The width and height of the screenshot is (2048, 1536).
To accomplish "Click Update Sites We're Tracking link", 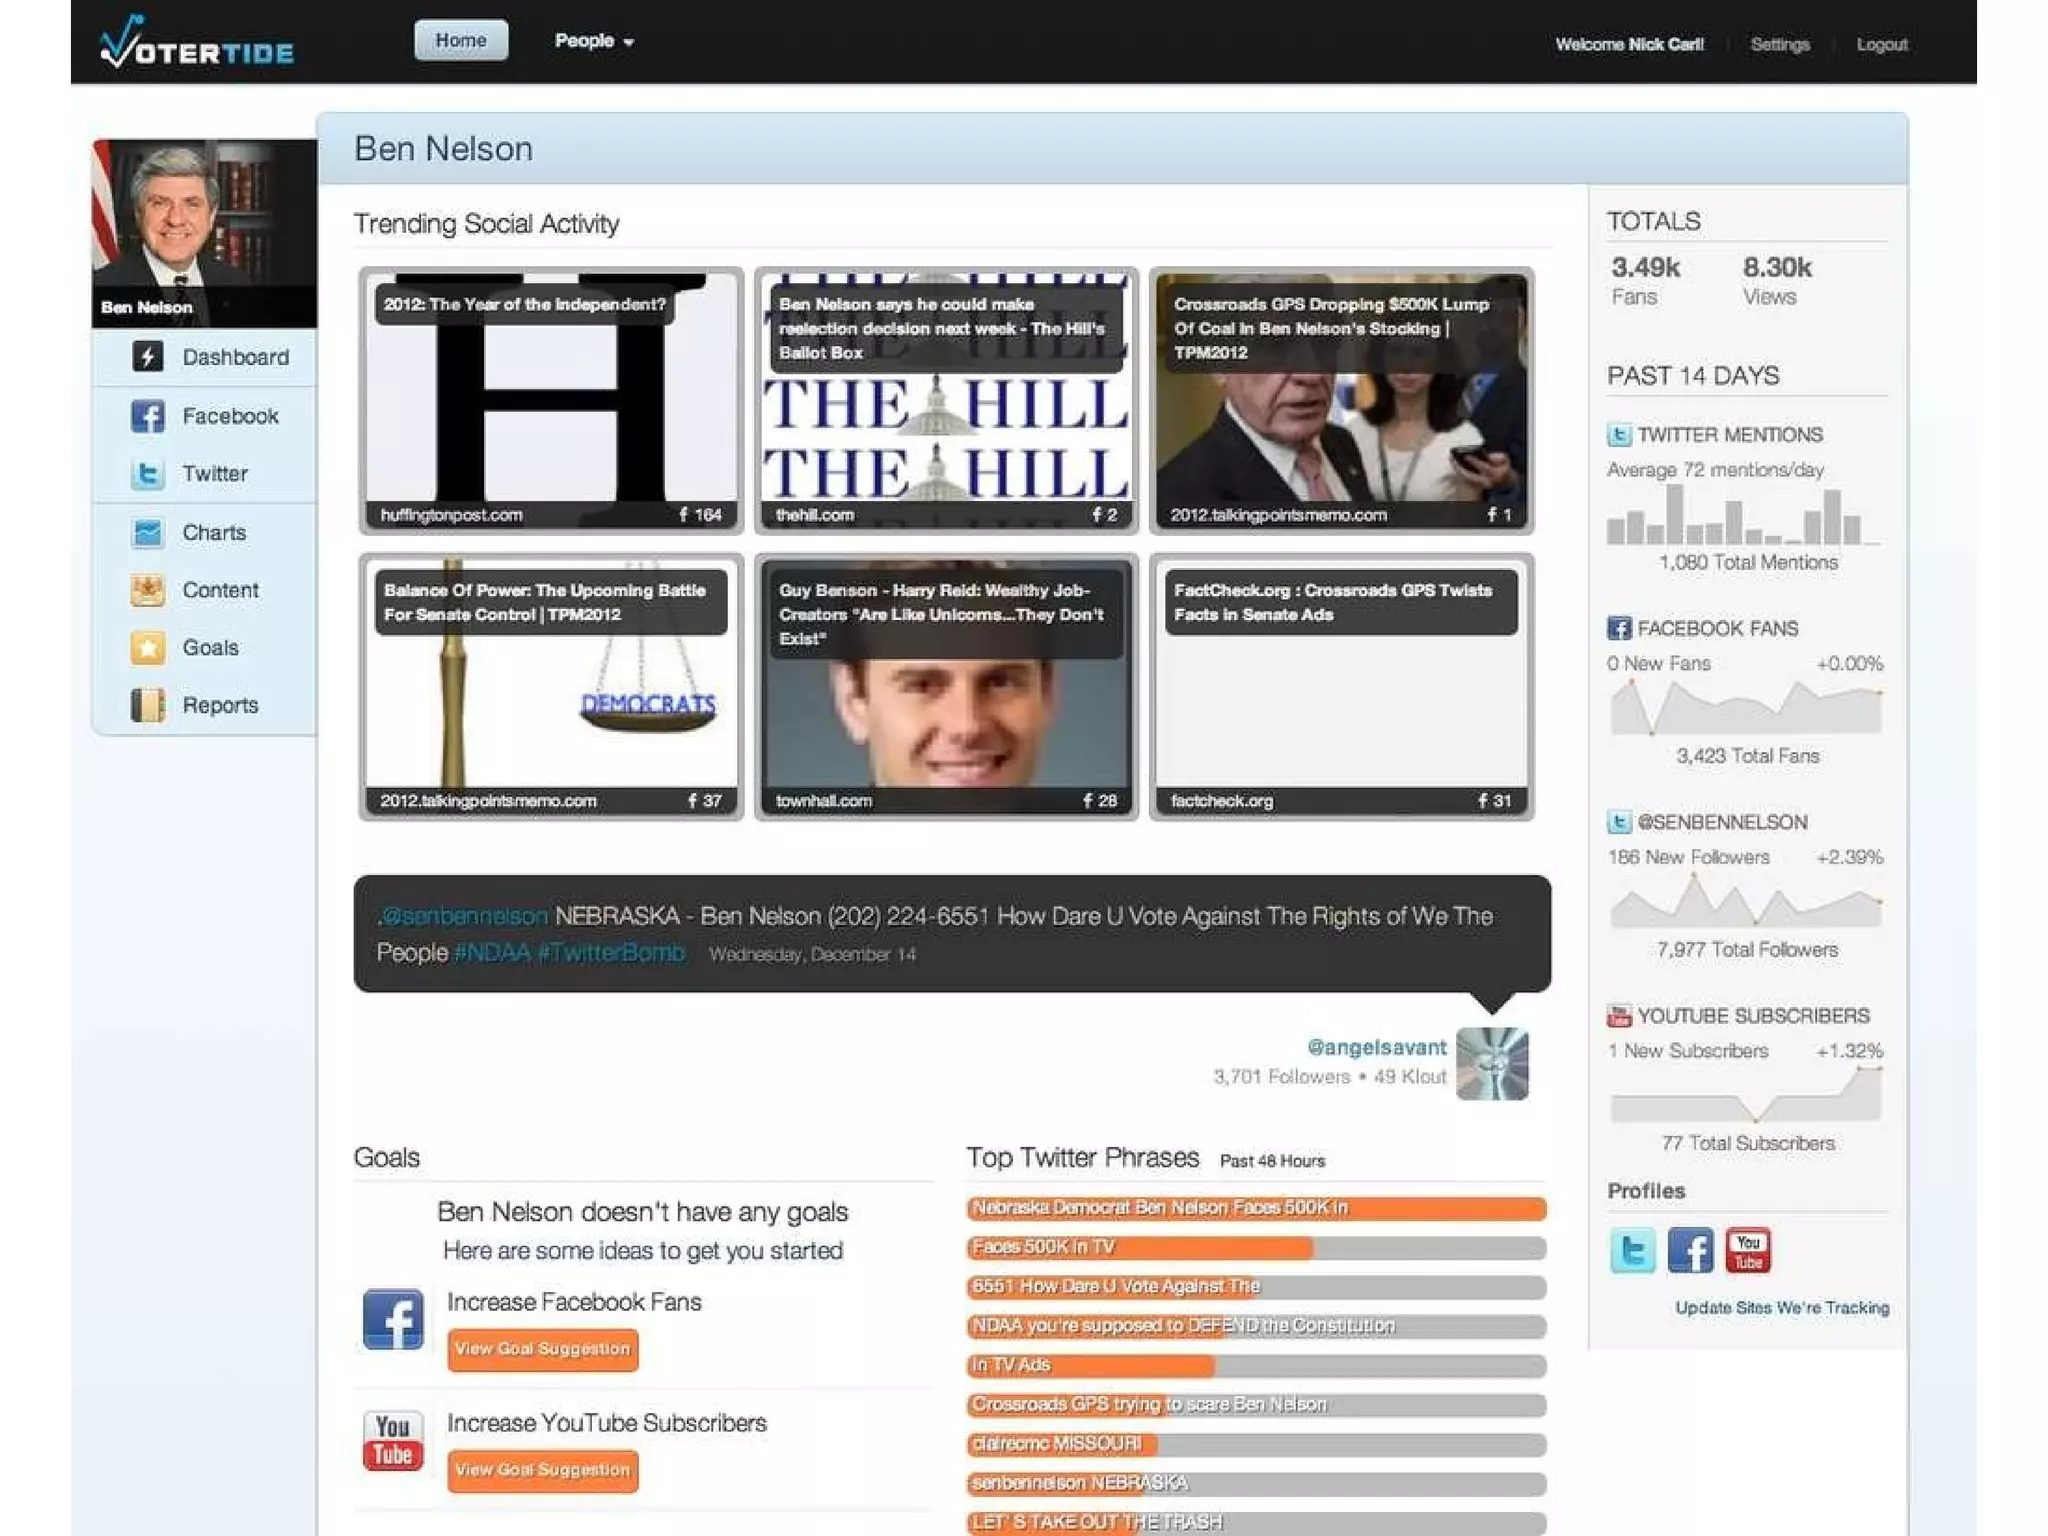I will (x=1782, y=1308).
